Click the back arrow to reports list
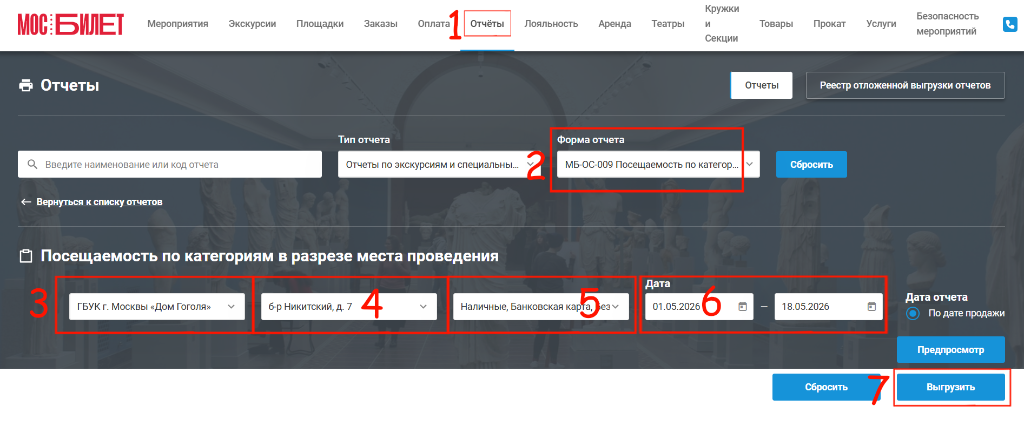 click(26, 202)
